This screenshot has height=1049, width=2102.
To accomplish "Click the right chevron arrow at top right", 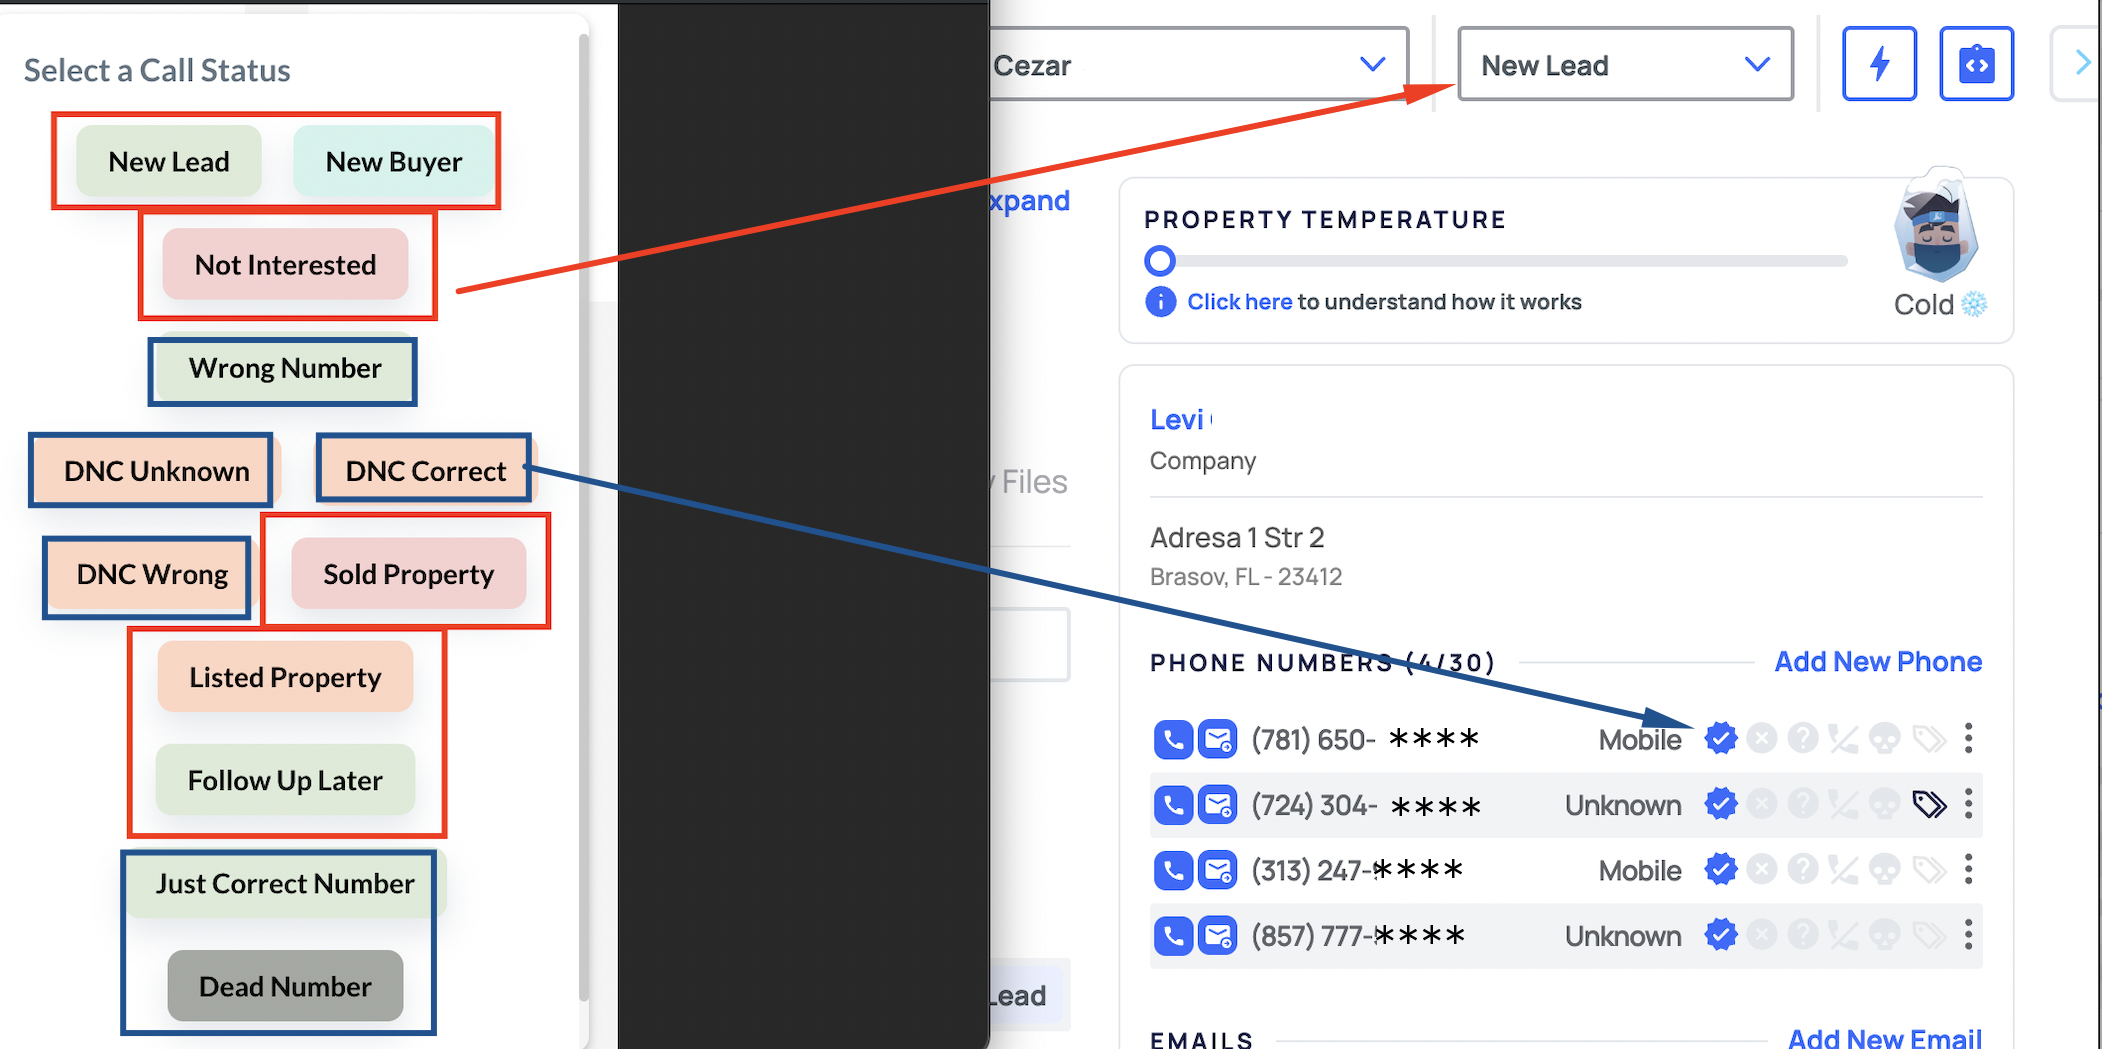I will (2082, 63).
